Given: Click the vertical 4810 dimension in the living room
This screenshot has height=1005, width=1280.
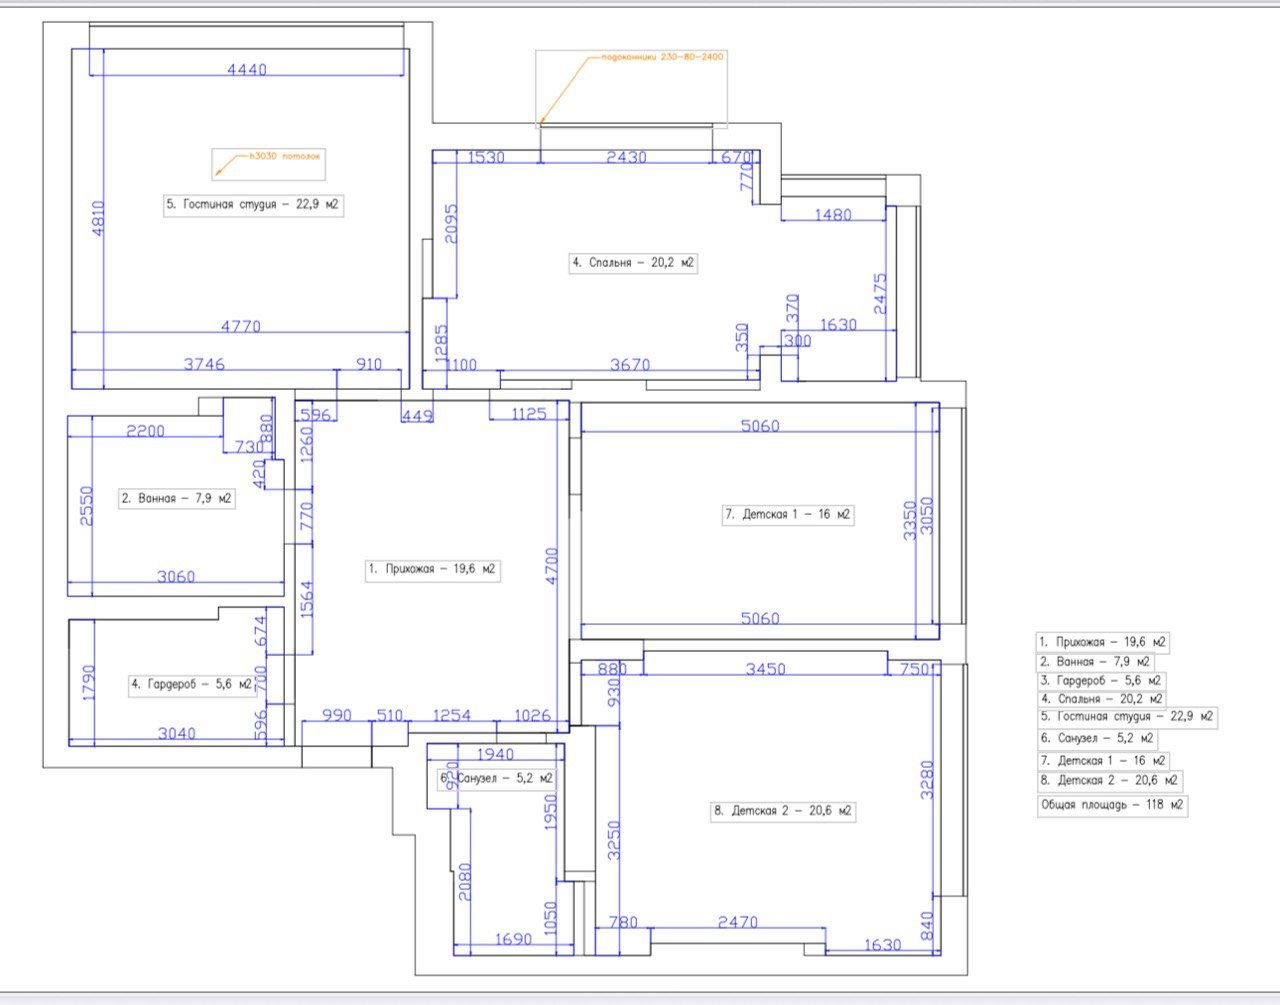Looking at the screenshot, I should 97,219.
